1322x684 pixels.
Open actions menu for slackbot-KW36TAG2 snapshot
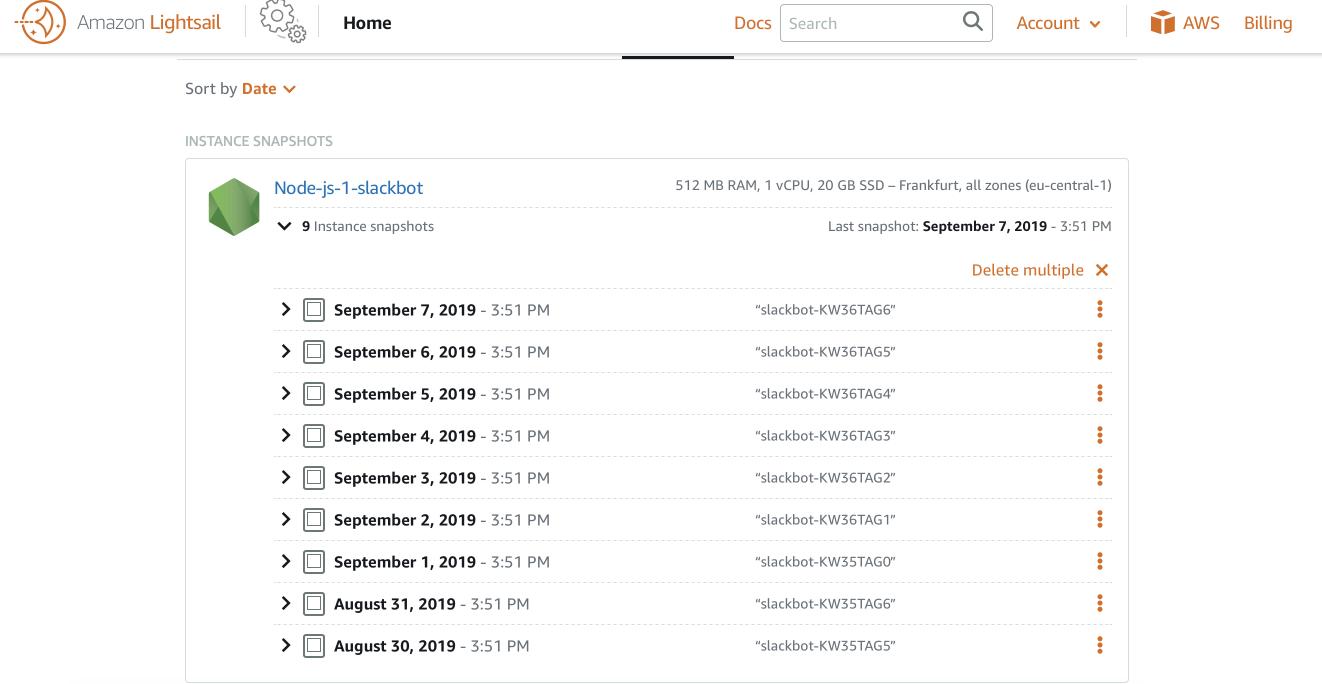(1100, 478)
